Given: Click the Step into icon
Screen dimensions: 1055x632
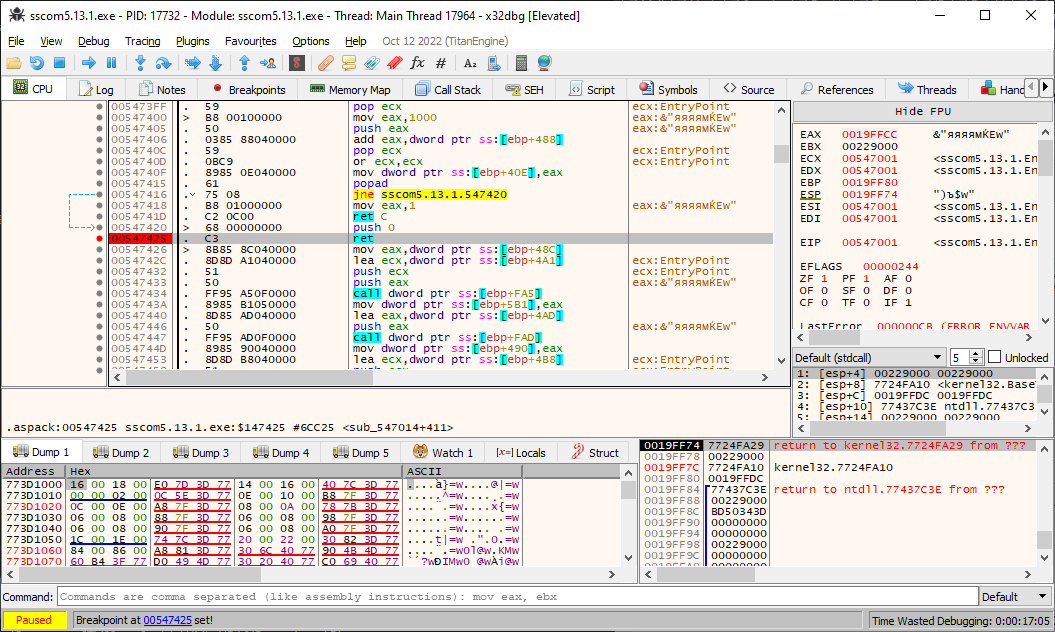Looking at the screenshot, I should pos(140,63).
